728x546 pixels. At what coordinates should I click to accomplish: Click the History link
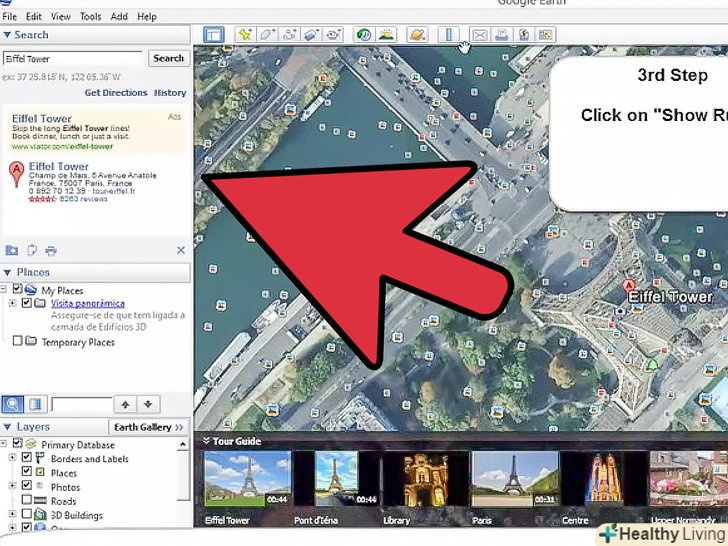coord(170,93)
